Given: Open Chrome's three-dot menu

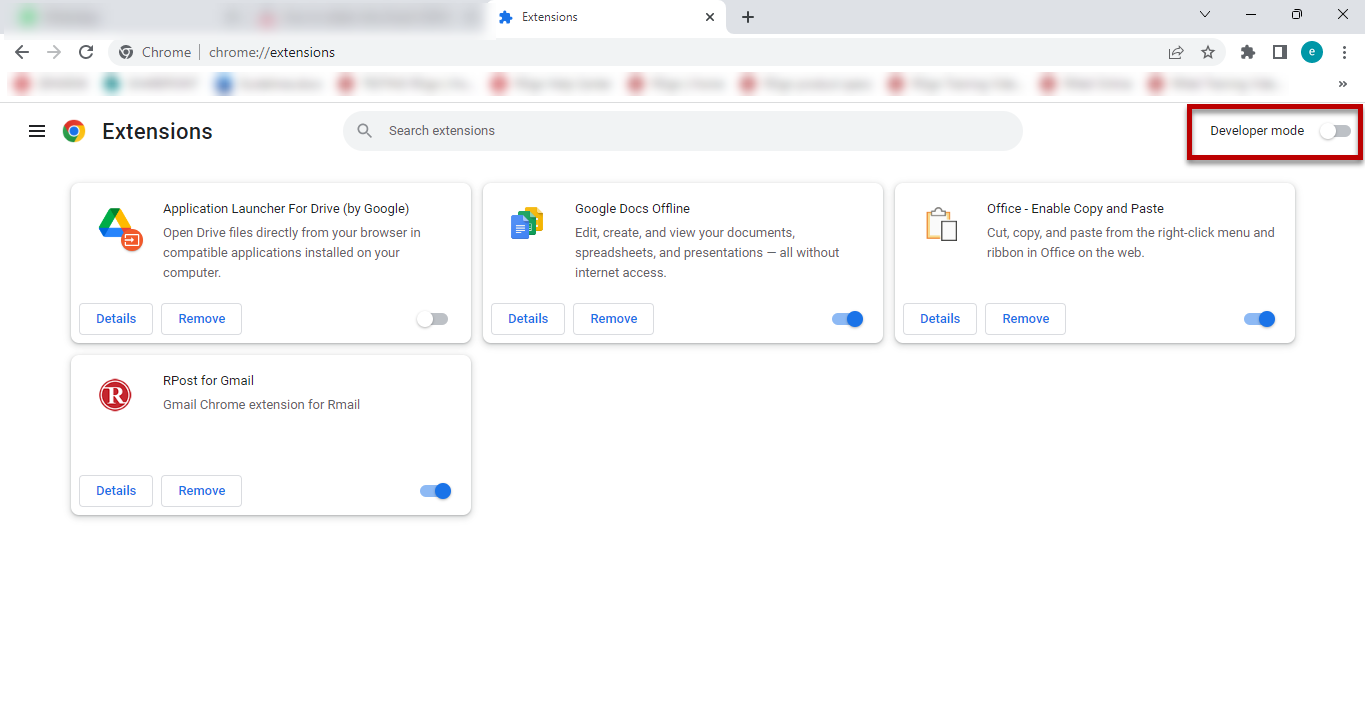Looking at the screenshot, I should click(1344, 52).
